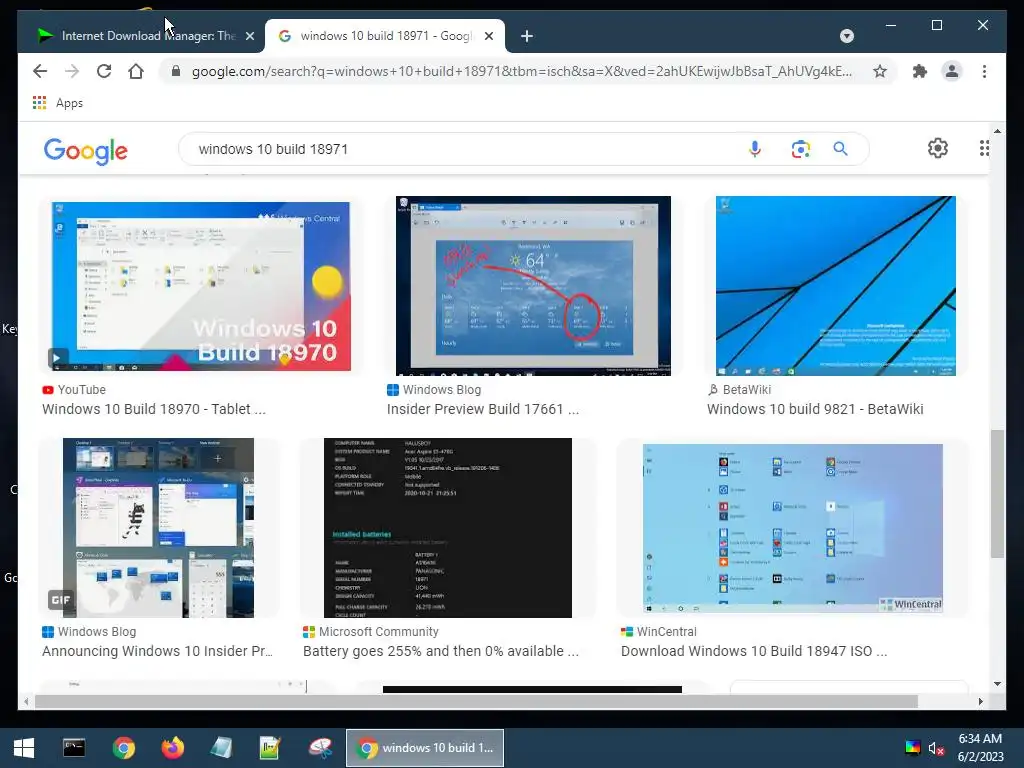1024x768 pixels.
Task: Open the Insider Preview Build 17661 image
Action: [533, 285]
